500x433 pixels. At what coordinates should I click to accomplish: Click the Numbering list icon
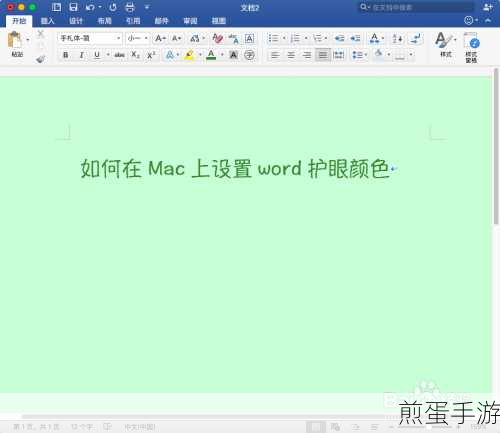pos(295,38)
